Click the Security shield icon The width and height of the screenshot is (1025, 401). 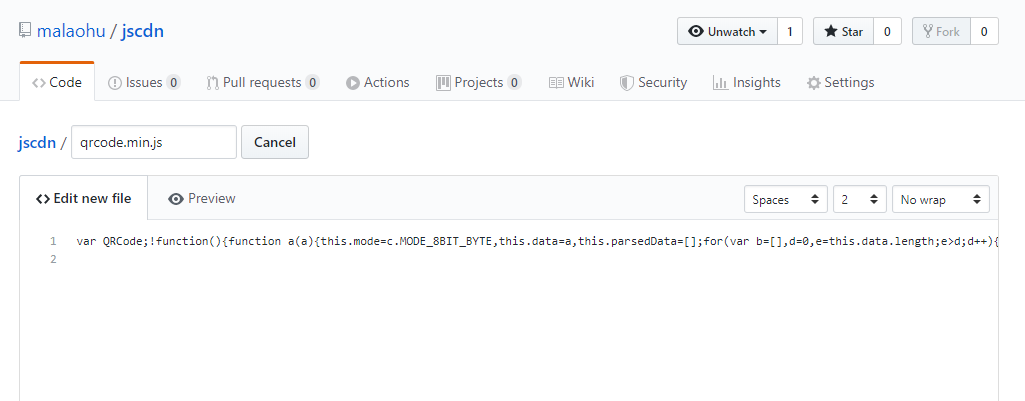[627, 83]
